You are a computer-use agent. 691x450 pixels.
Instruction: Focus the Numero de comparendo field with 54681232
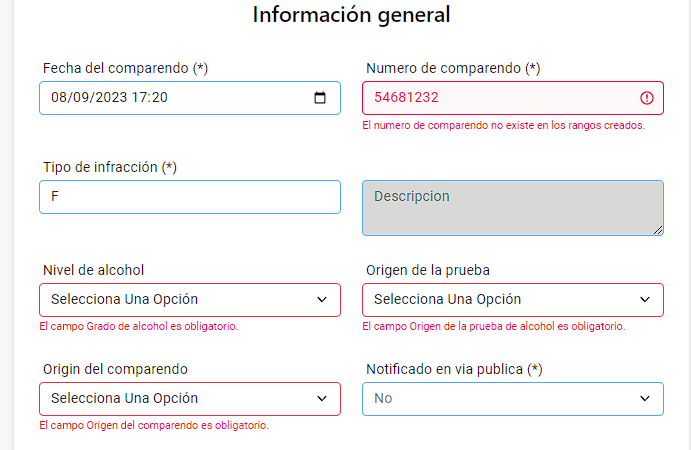tap(513, 98)
